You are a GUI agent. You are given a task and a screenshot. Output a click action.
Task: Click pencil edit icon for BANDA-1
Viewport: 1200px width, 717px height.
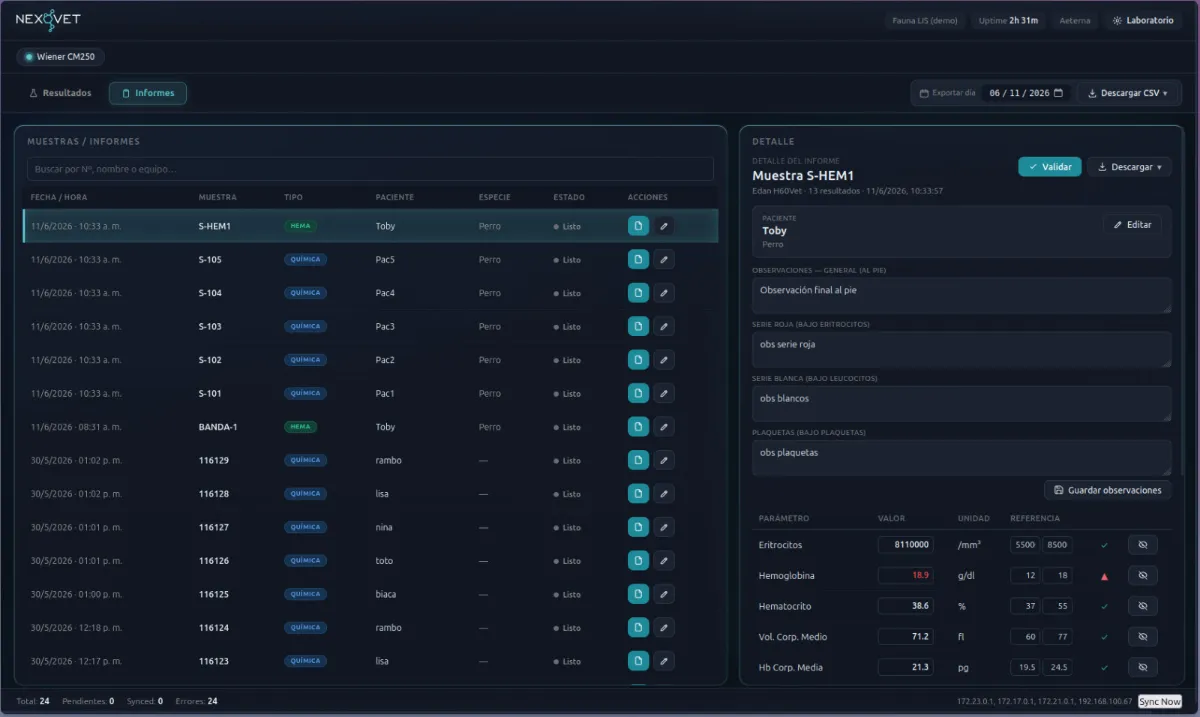tap(663, 427)
